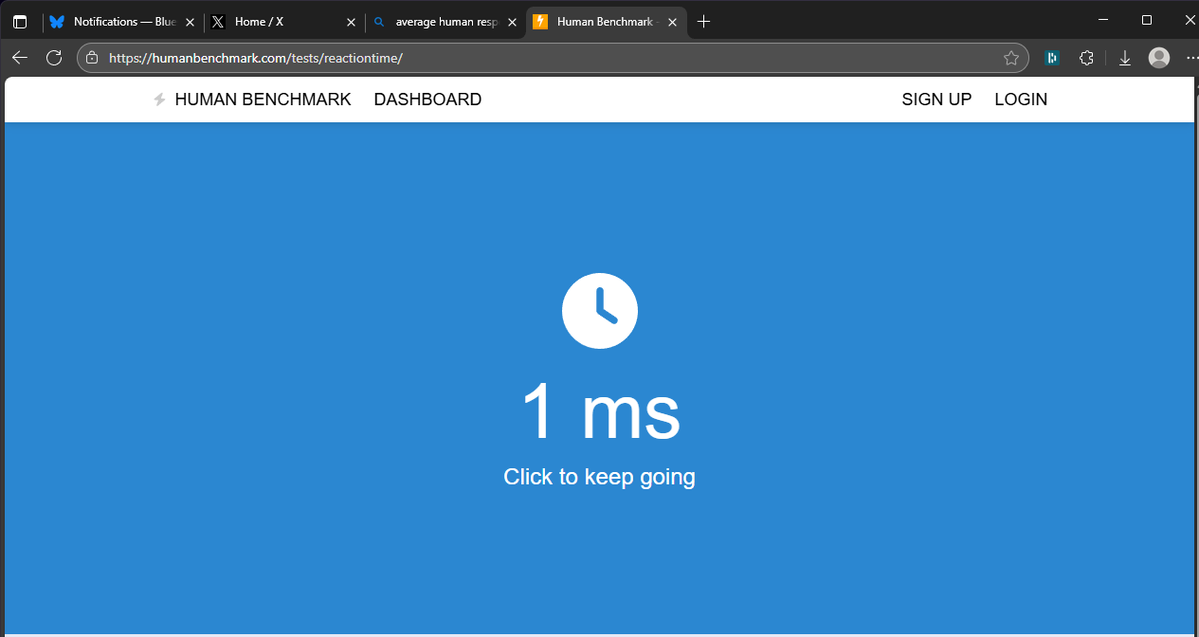
Task: Open the browser profile avatar
Action: tap(1159, 57)
